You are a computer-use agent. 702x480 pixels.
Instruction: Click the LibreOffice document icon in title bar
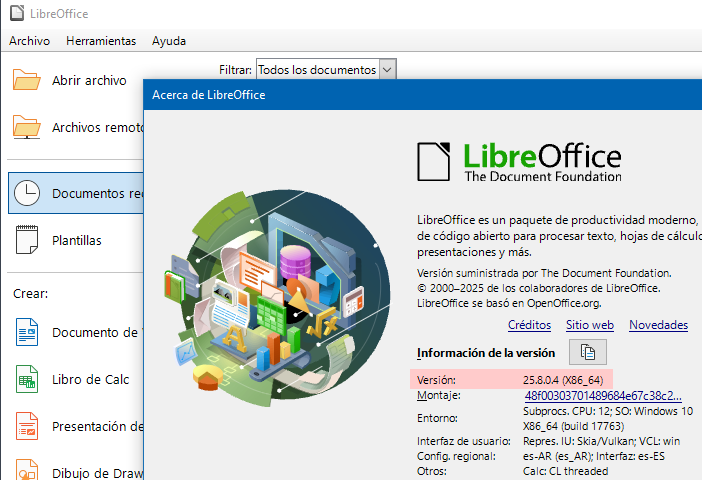17,13
